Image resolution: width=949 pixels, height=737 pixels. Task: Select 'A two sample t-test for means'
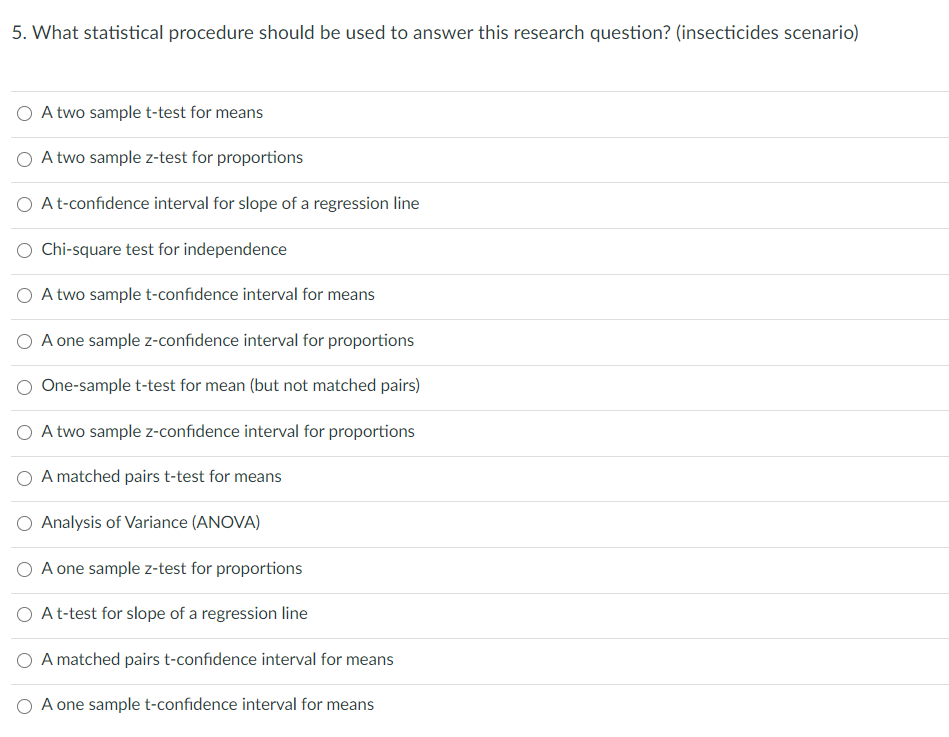[24, 113]
